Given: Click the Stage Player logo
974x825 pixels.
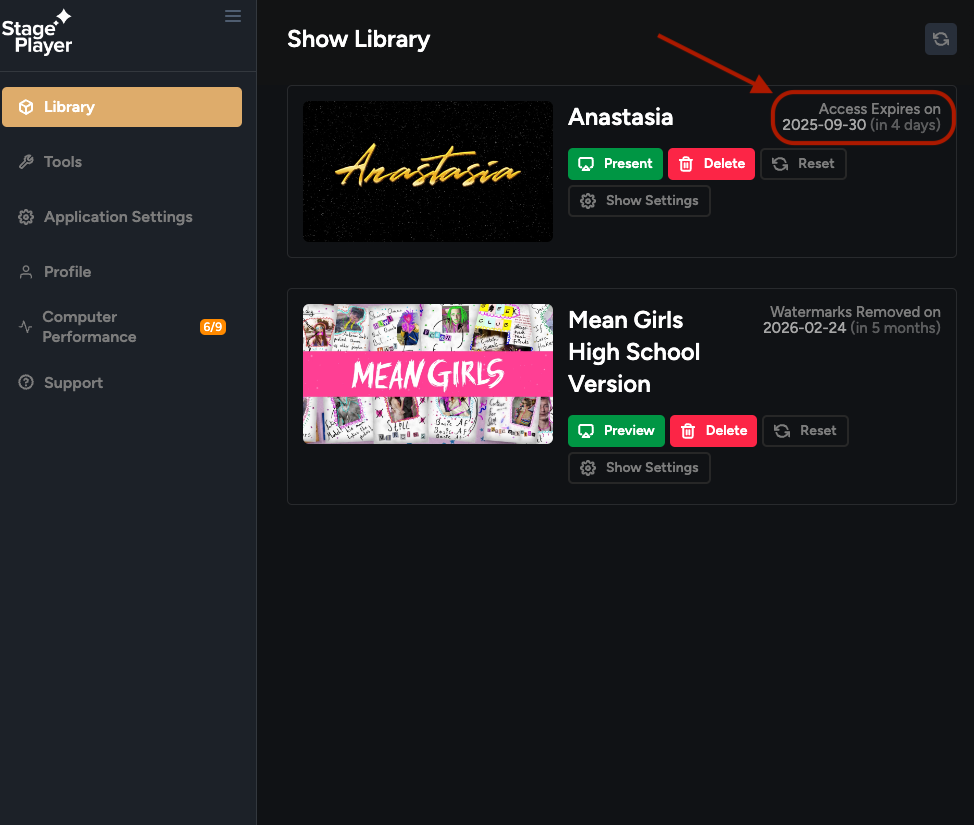Looking at the screenshot, I should [x=37, y=33].
